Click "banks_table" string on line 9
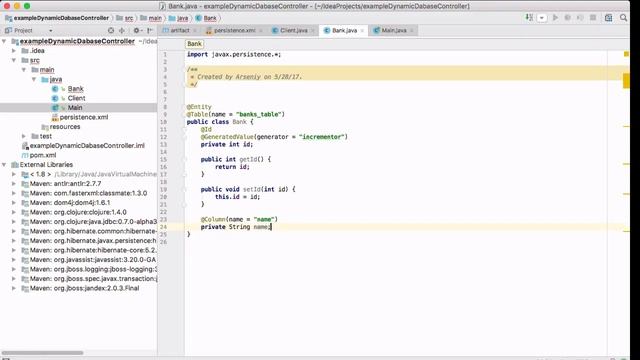This screenshot has width=640, height=360. [x=260, y=114]
